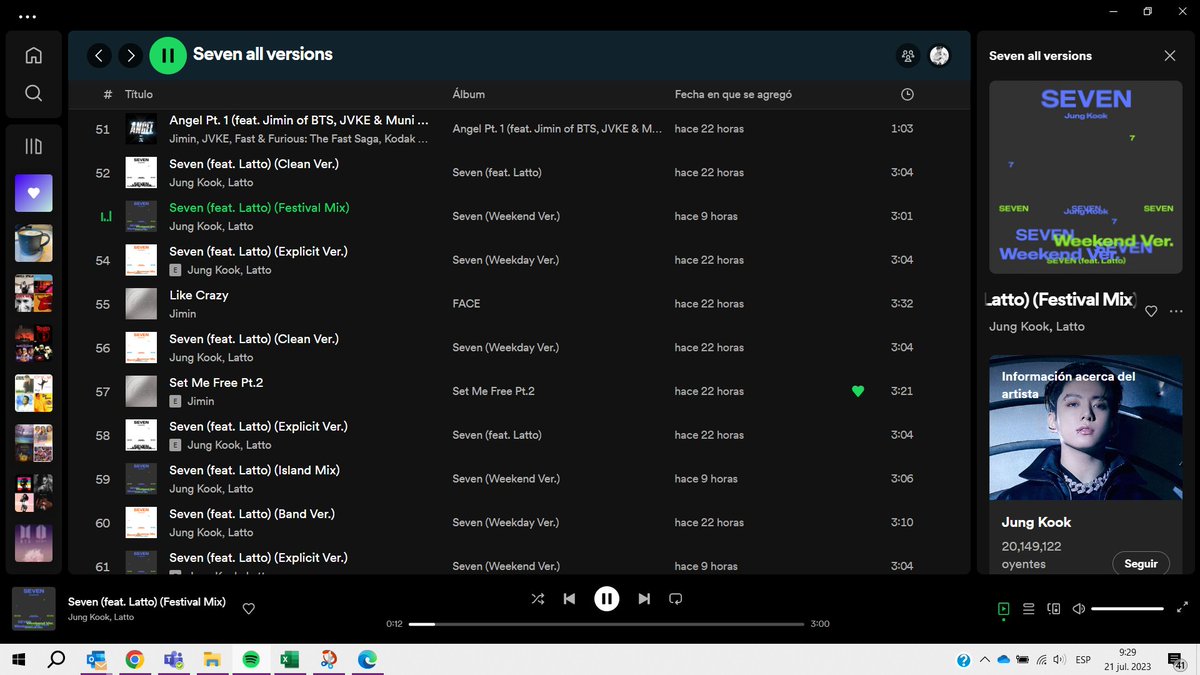Open the Home icon in the sidebar
The image size is (1200, 675).
33,56
